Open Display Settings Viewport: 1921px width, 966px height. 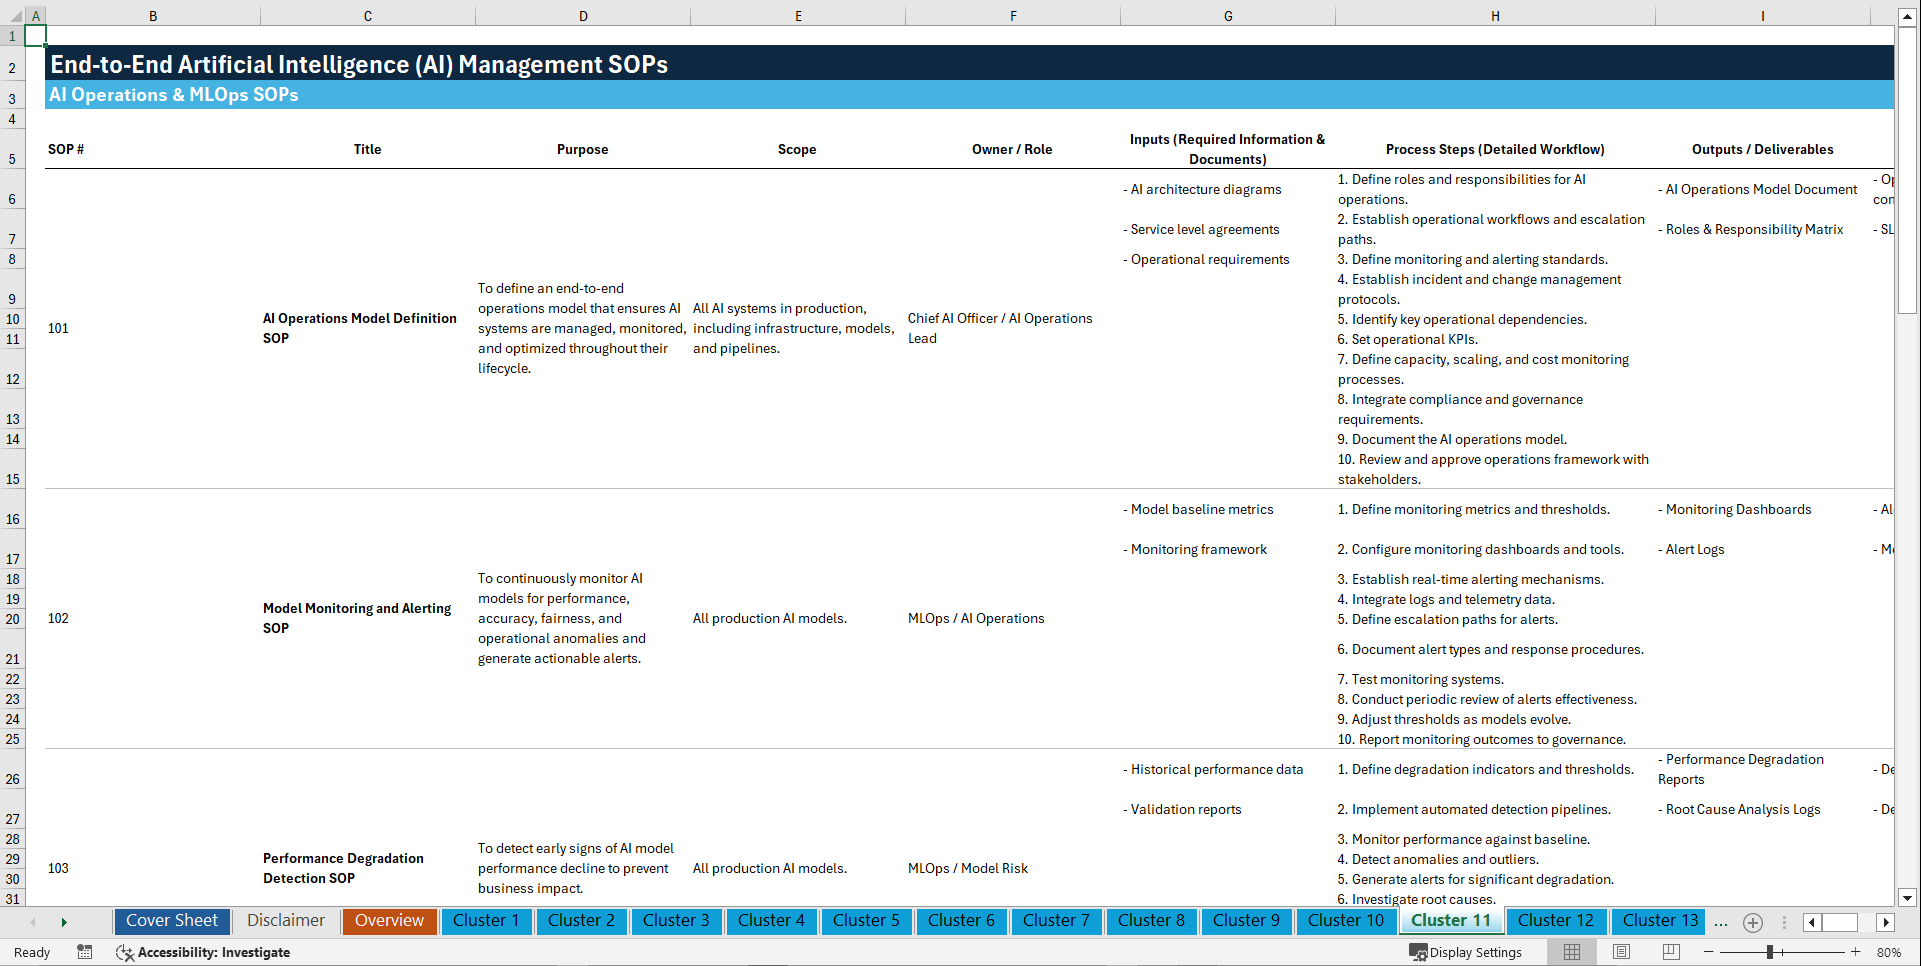(x=1466, y=952)
